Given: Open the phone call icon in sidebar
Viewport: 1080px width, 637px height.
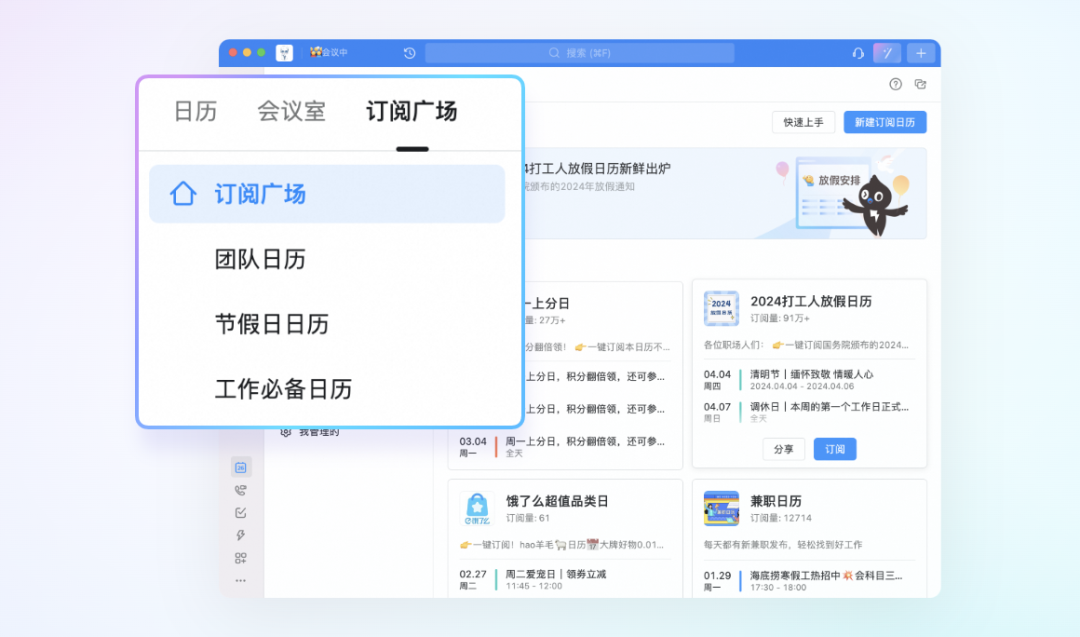Looking at the screenshot, I should pos(240,490).
